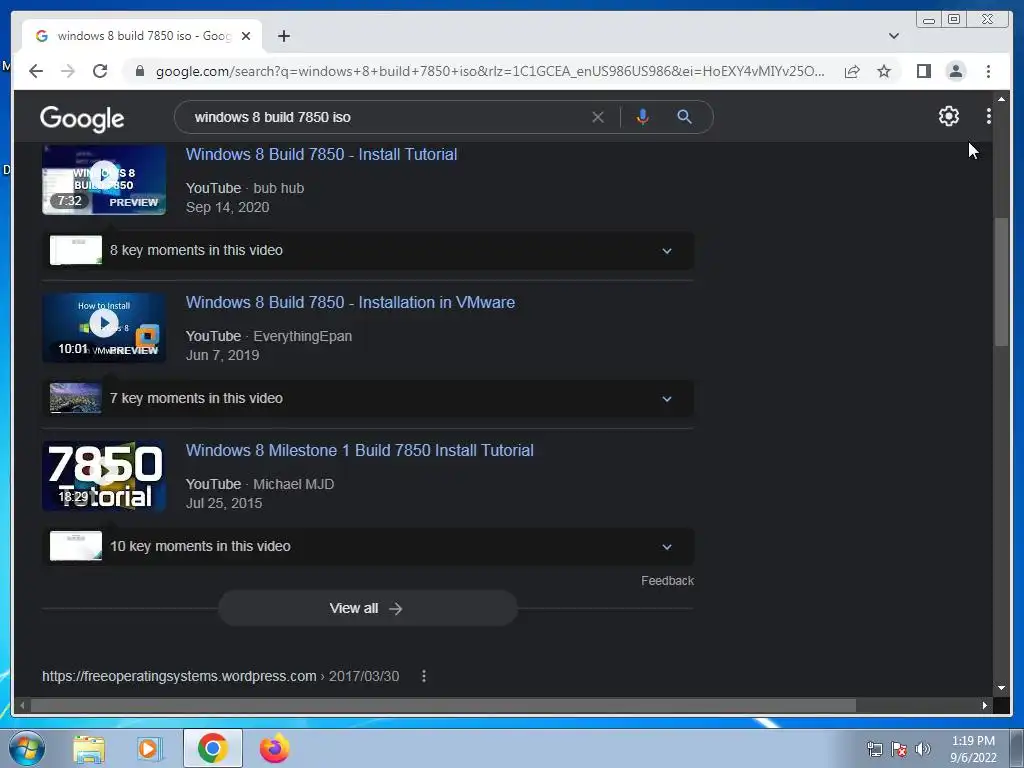Click the vertical scrollbar up arrow
This screenshot has height=768, width=1024.
click(1001, 99)
